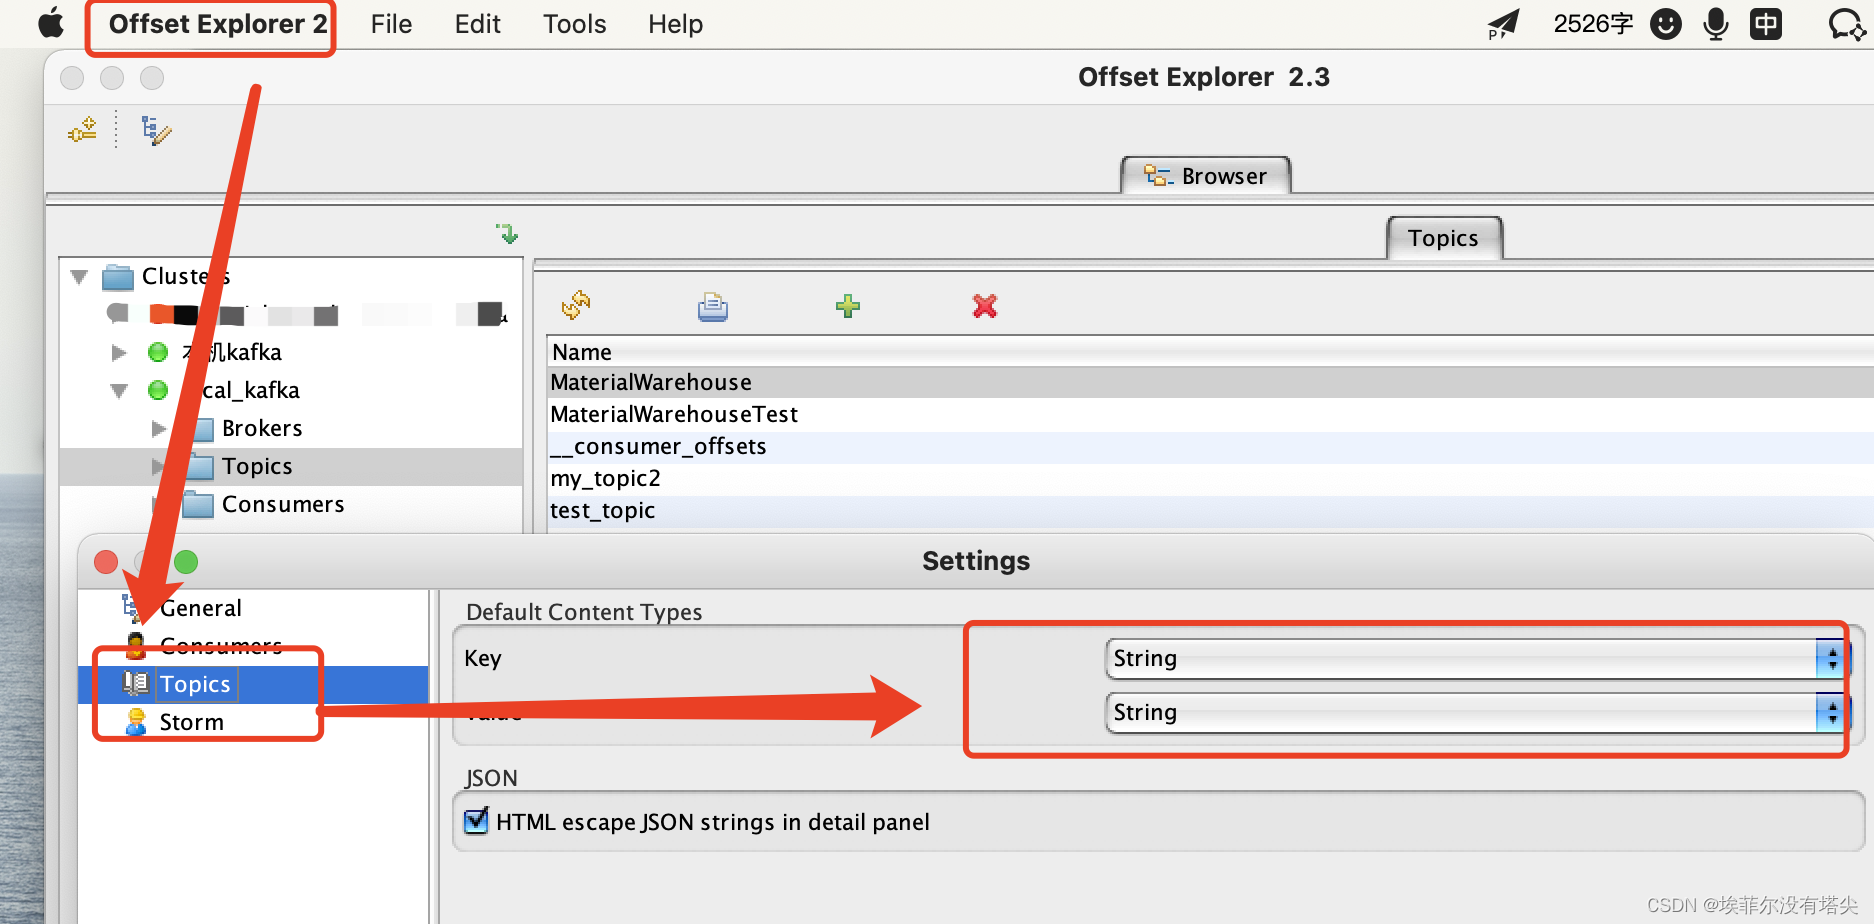Click the Clusters folder icon
1874x924 pixels.
point(118,276)
